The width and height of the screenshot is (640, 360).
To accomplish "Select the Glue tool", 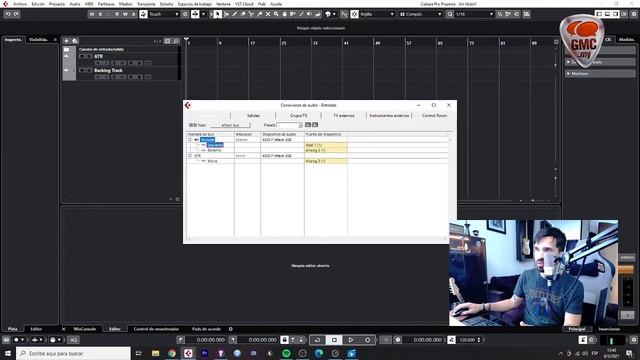I will tap(260, 14).
